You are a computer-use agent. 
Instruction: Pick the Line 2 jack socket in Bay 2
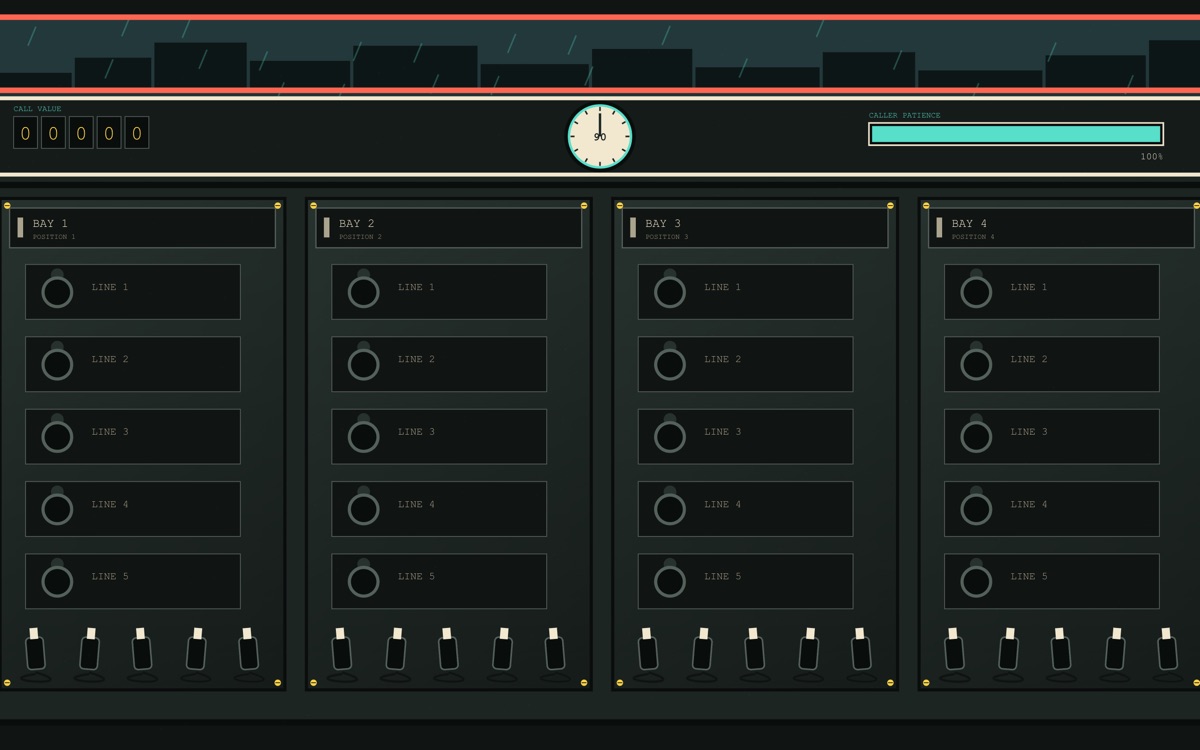[363, 364]
